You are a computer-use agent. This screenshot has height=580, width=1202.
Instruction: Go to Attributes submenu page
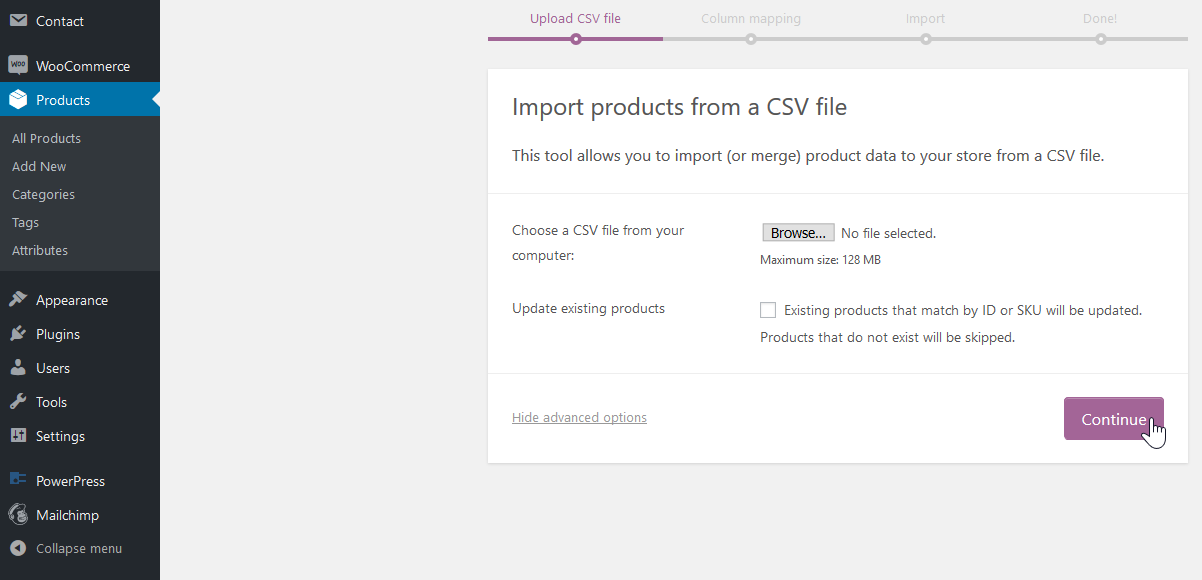(x=40, y=250)
